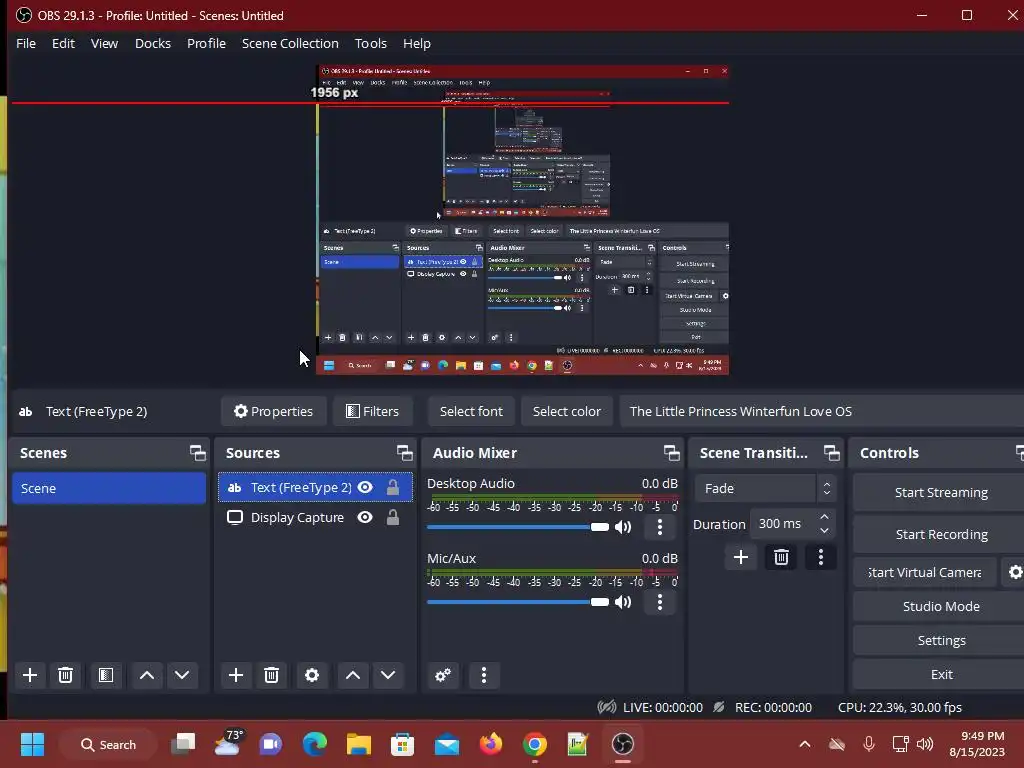
Task: Open the Scene Collection menu
Action: (x=290, y=43)
